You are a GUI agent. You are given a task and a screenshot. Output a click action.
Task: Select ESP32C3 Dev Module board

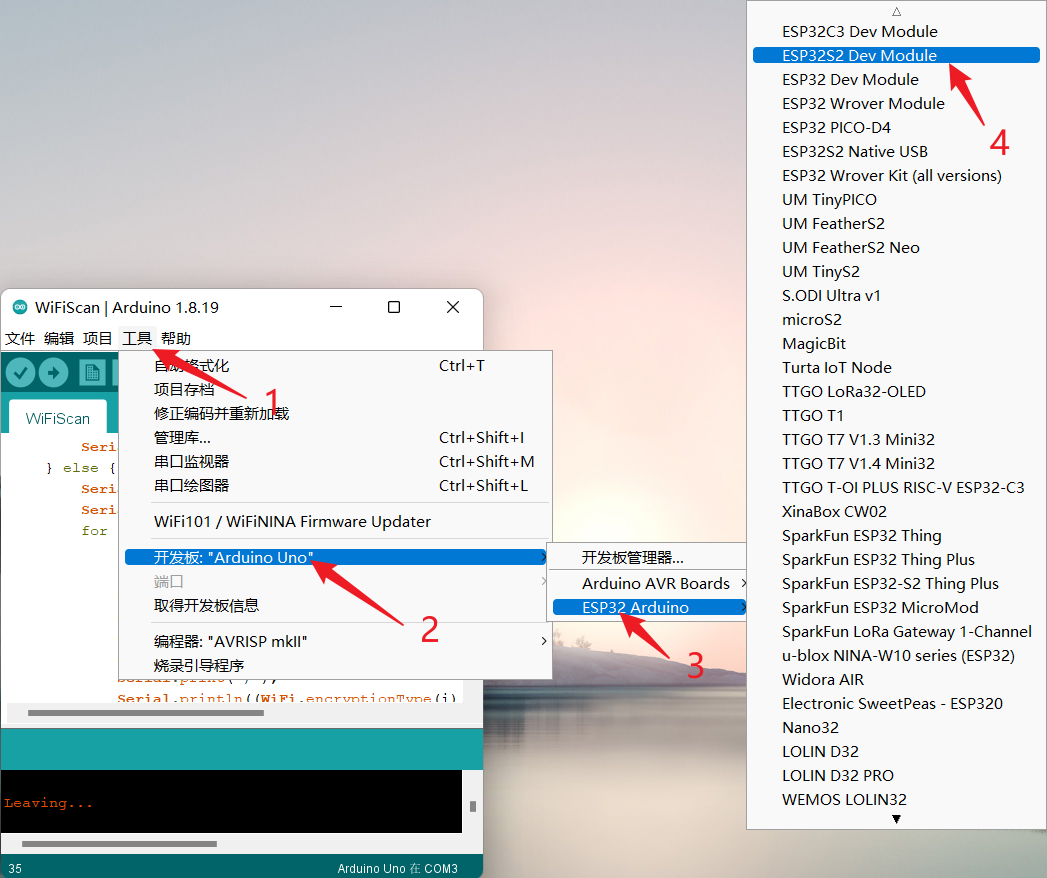896,31
